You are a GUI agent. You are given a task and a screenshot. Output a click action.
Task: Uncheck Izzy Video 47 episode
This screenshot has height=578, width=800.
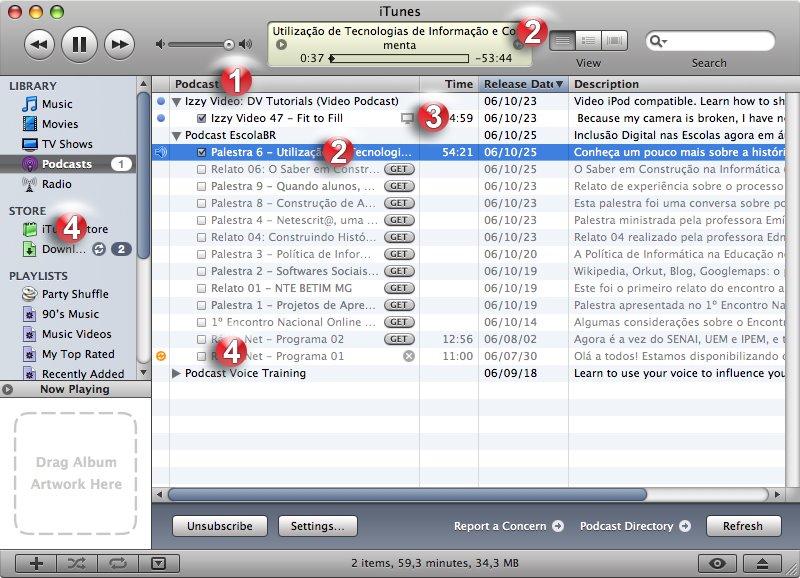[x=202, y=118]
